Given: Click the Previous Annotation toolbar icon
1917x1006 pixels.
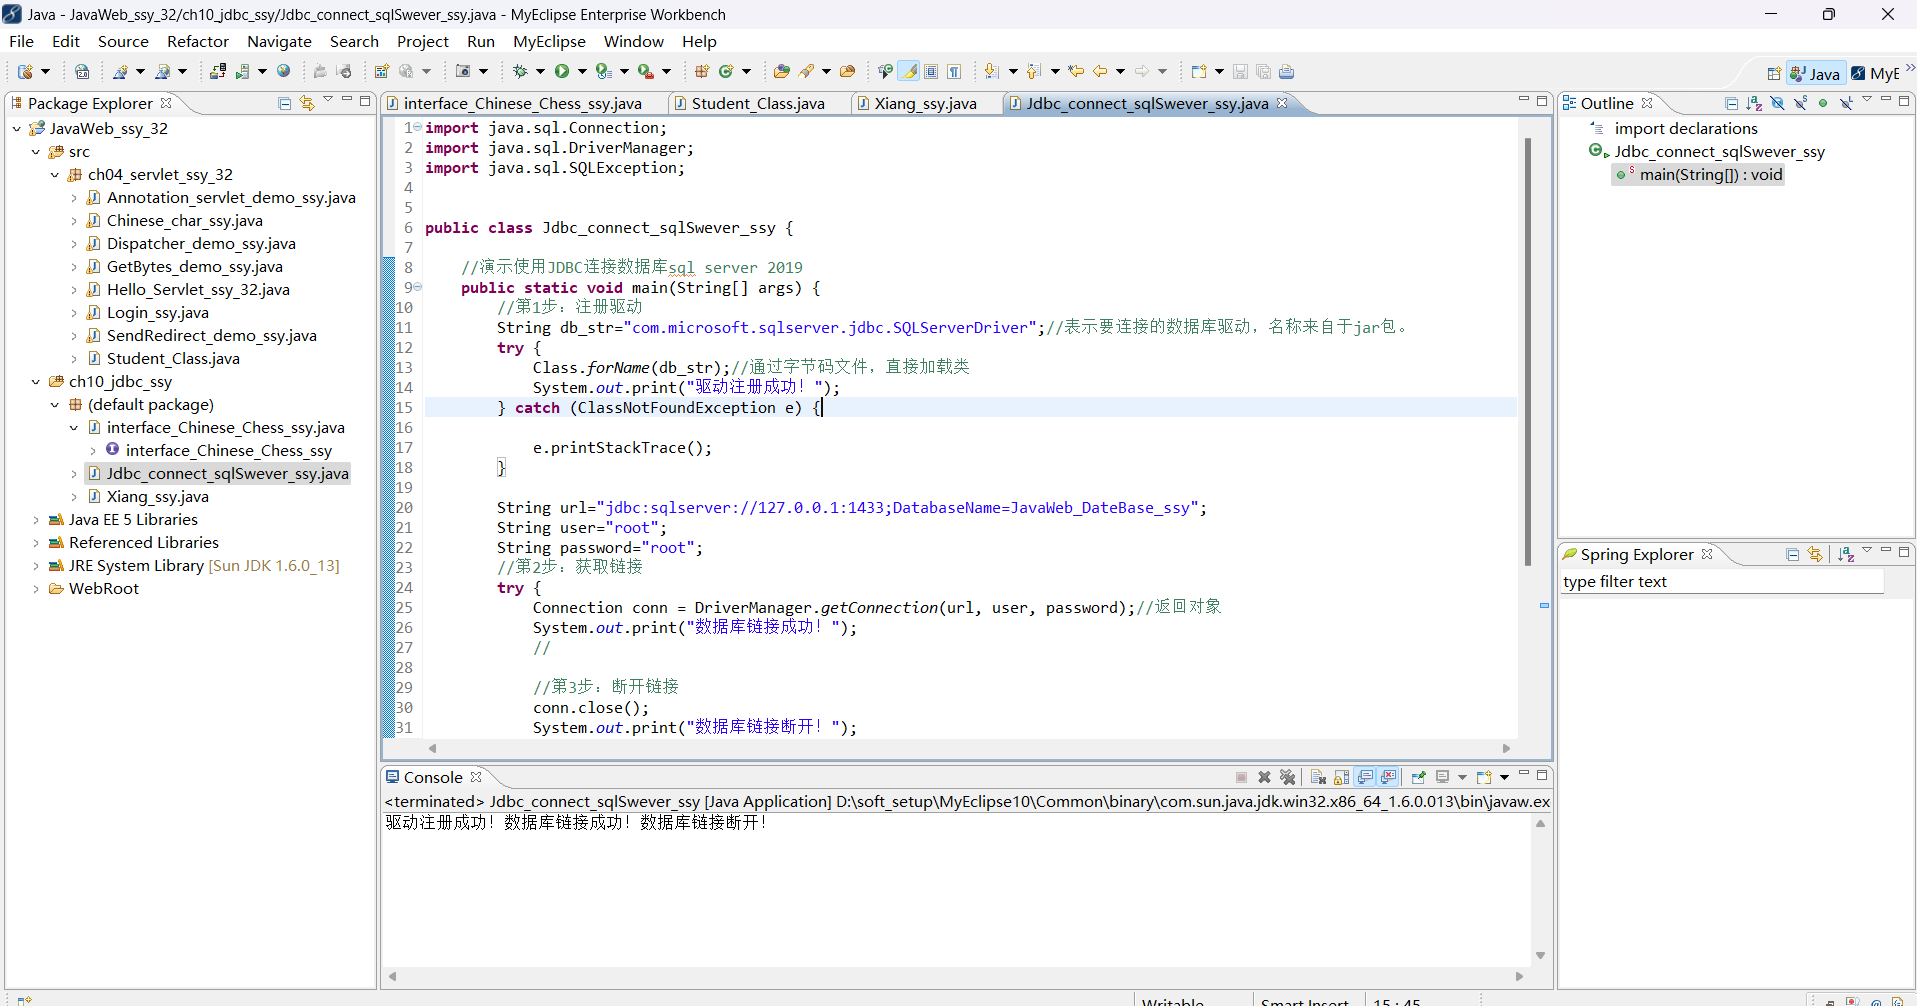Looking at the screenshot, I should 1033,71.
